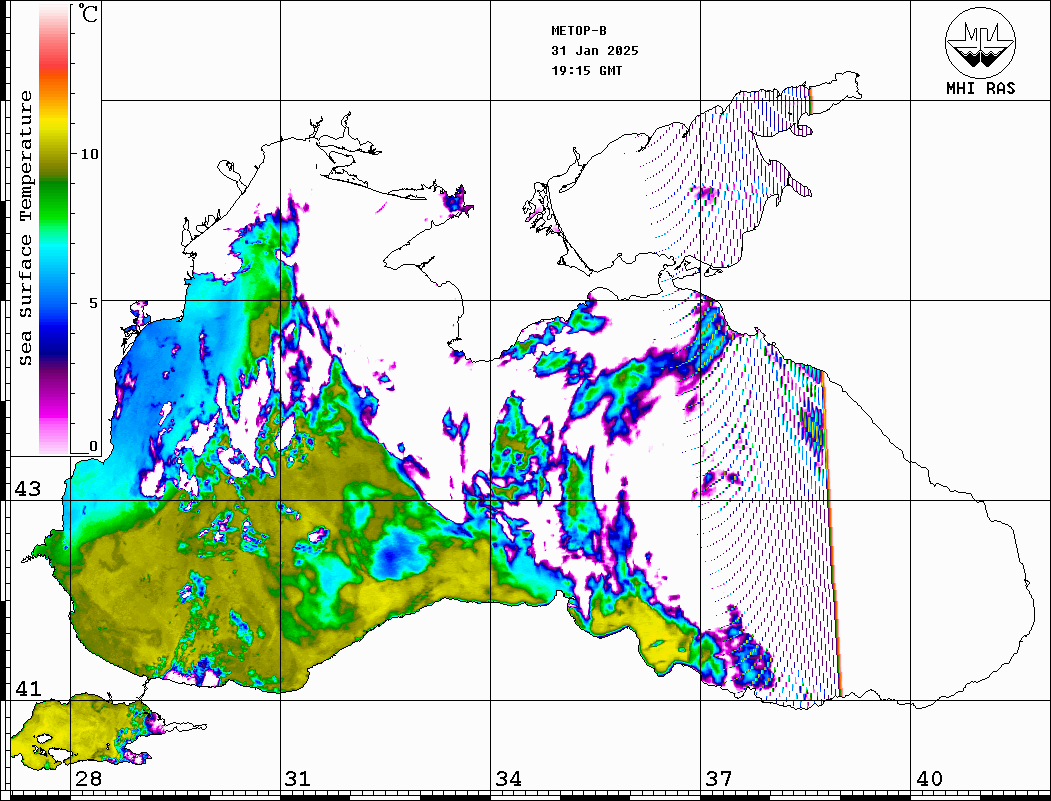1051x801 pixels.
Task: Click the longitude label 40
Action: pos(928,779)
